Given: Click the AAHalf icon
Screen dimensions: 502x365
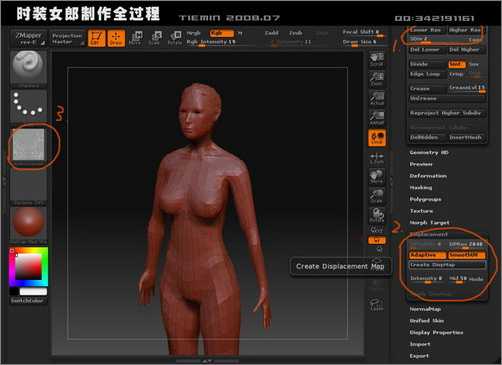Looking at the screenshot, I should pos(377,118).
